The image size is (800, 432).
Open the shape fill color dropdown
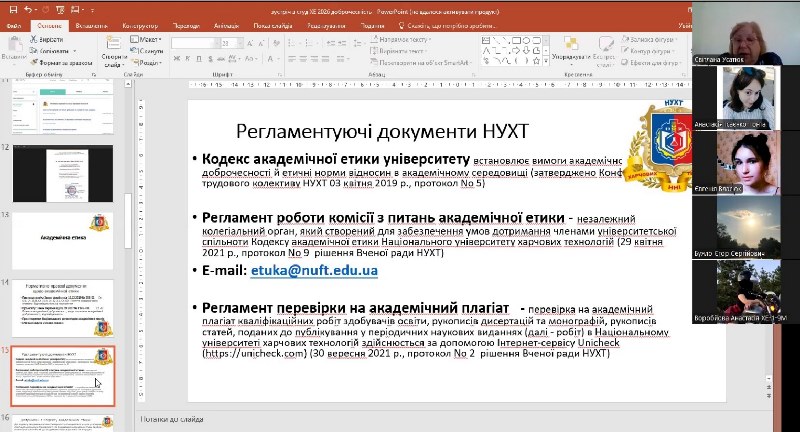(649, 39)
